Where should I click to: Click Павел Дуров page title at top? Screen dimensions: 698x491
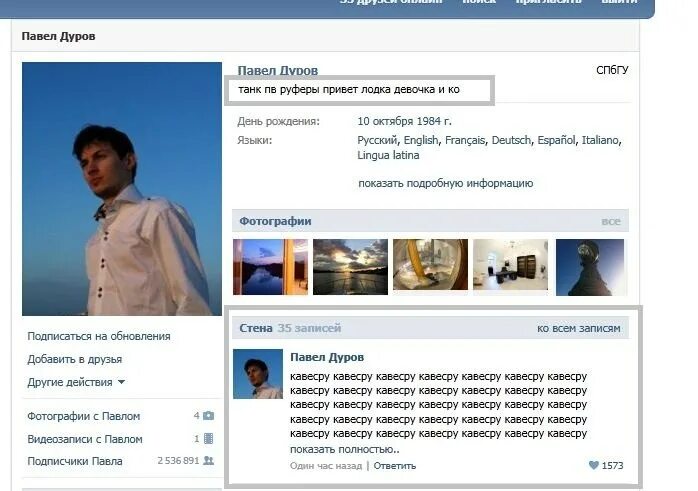(58, 36)
